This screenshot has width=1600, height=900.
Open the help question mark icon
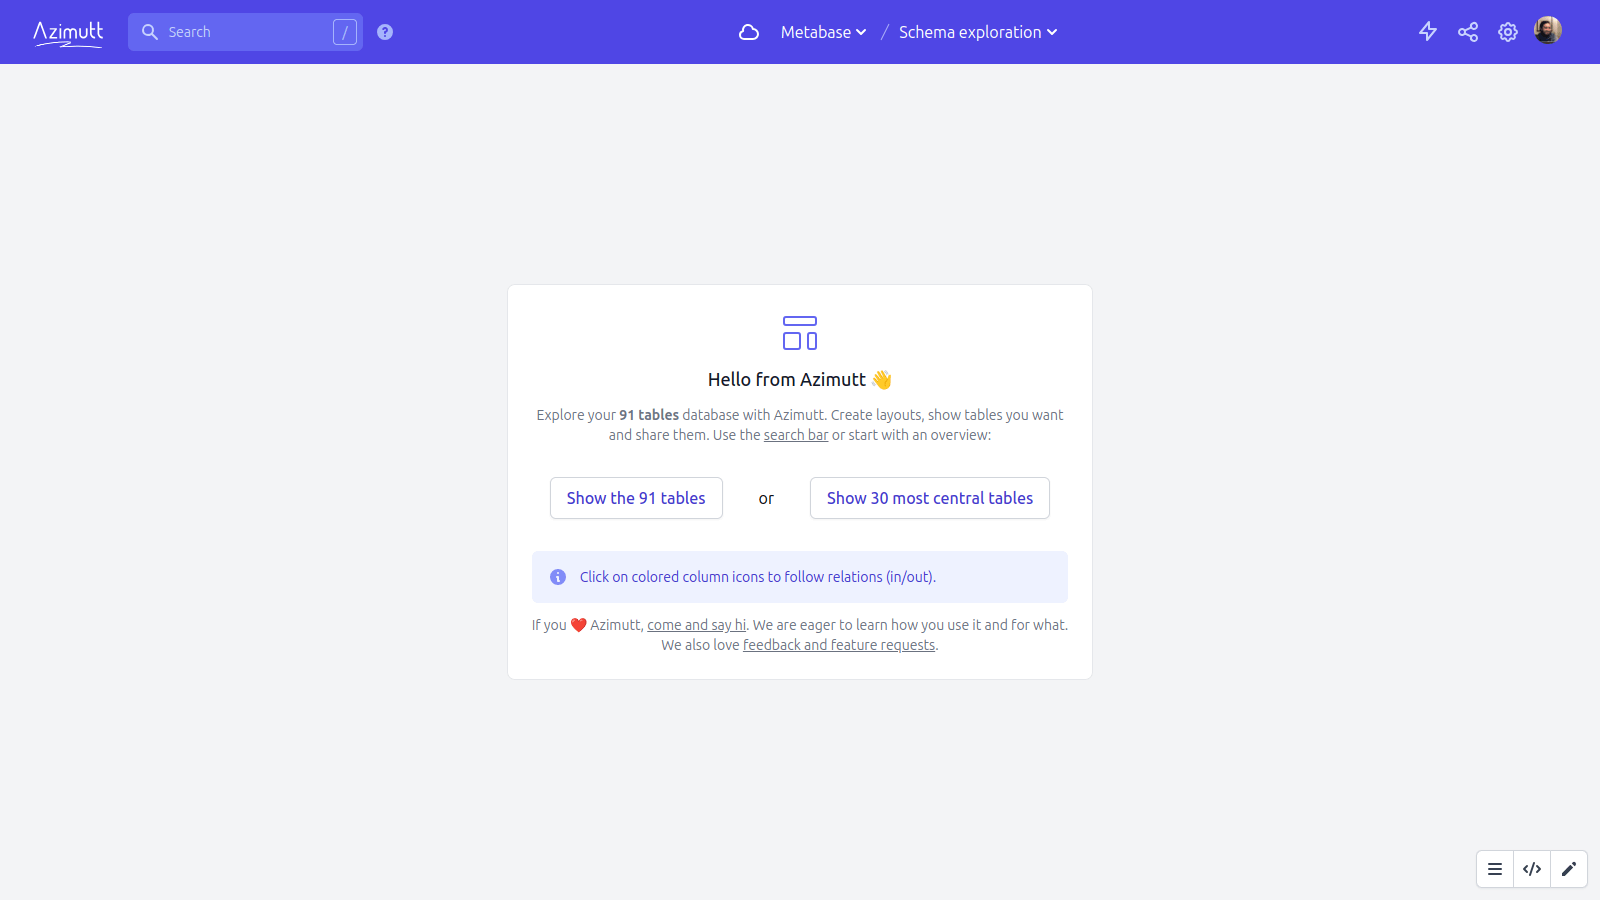point(385,32)
